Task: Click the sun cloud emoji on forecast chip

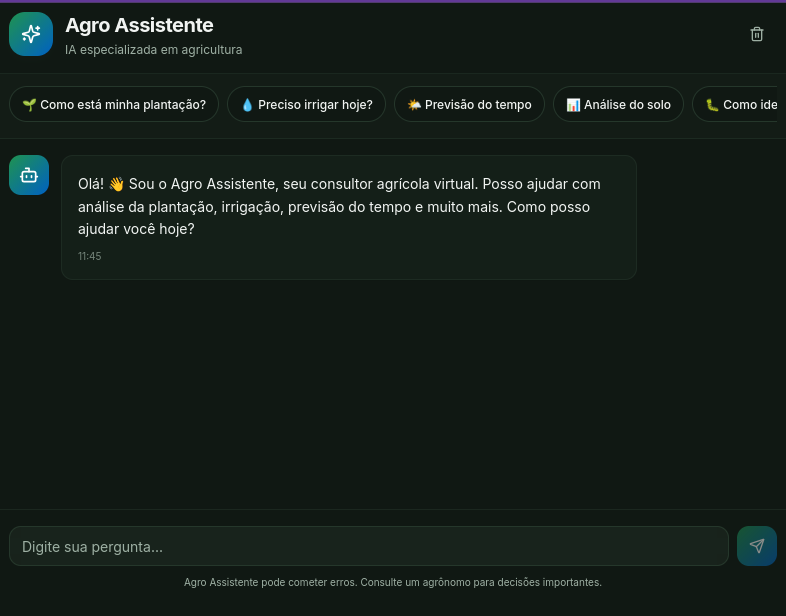Action: pyautogui.click(x=414, y=105)
